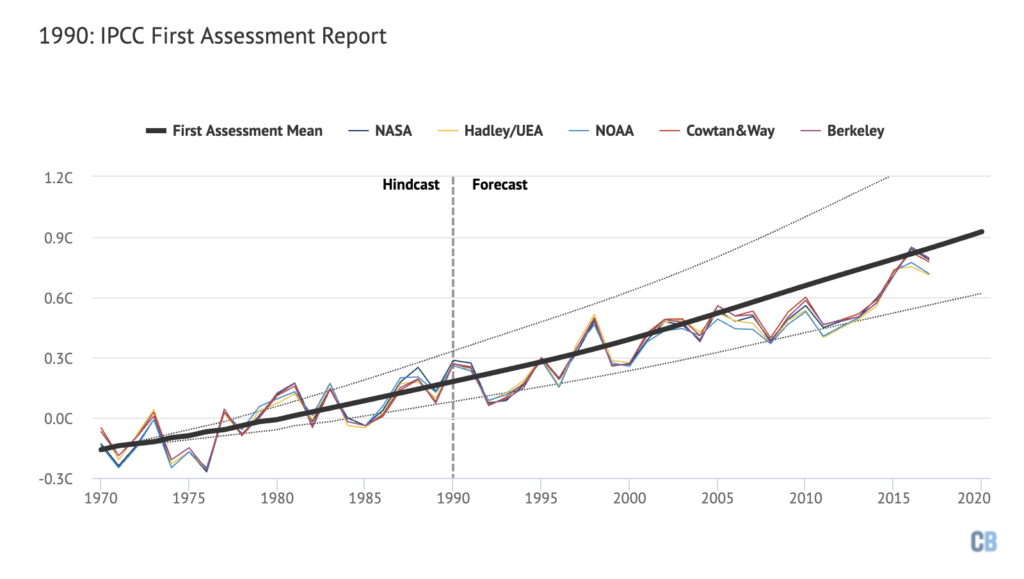Click the '0.6C' y-axis label
This screenshot has width=1024, height=579.
[58, 298]
